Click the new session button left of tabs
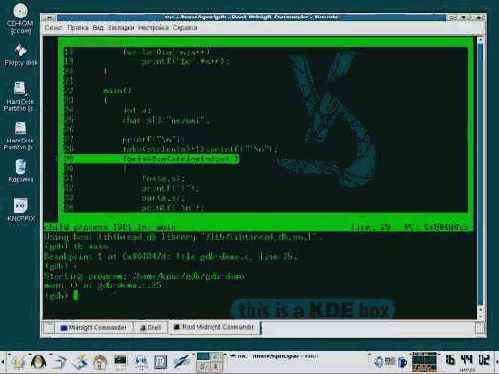 (49, 328)
